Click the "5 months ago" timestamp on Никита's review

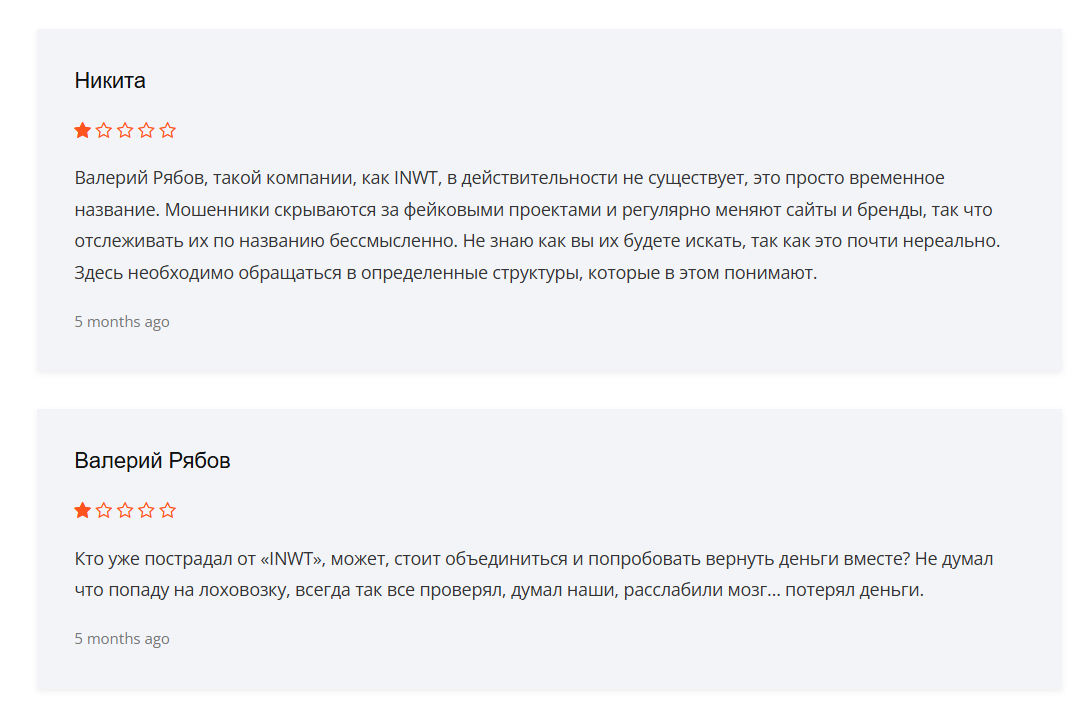[x=122, y=322]
